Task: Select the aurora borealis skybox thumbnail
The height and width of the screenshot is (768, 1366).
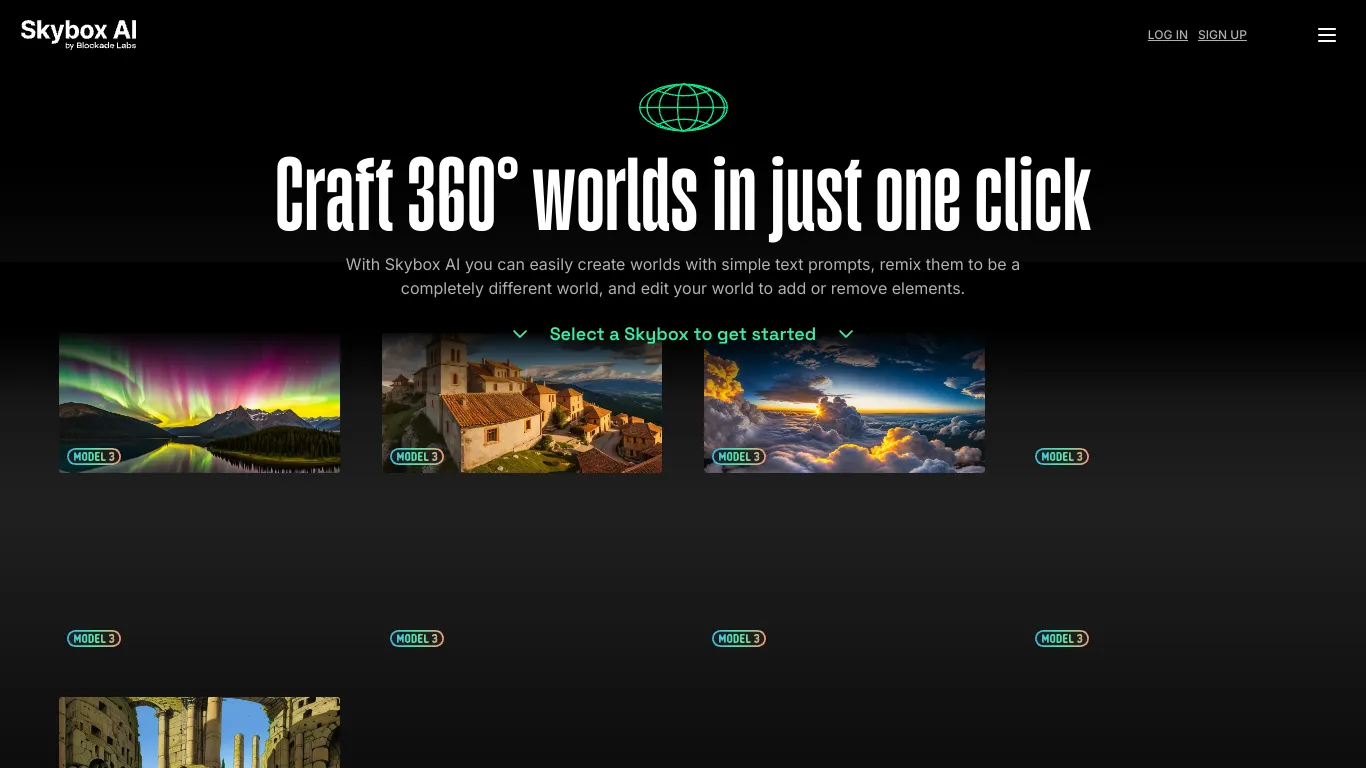Action: [x=199, y=403]
